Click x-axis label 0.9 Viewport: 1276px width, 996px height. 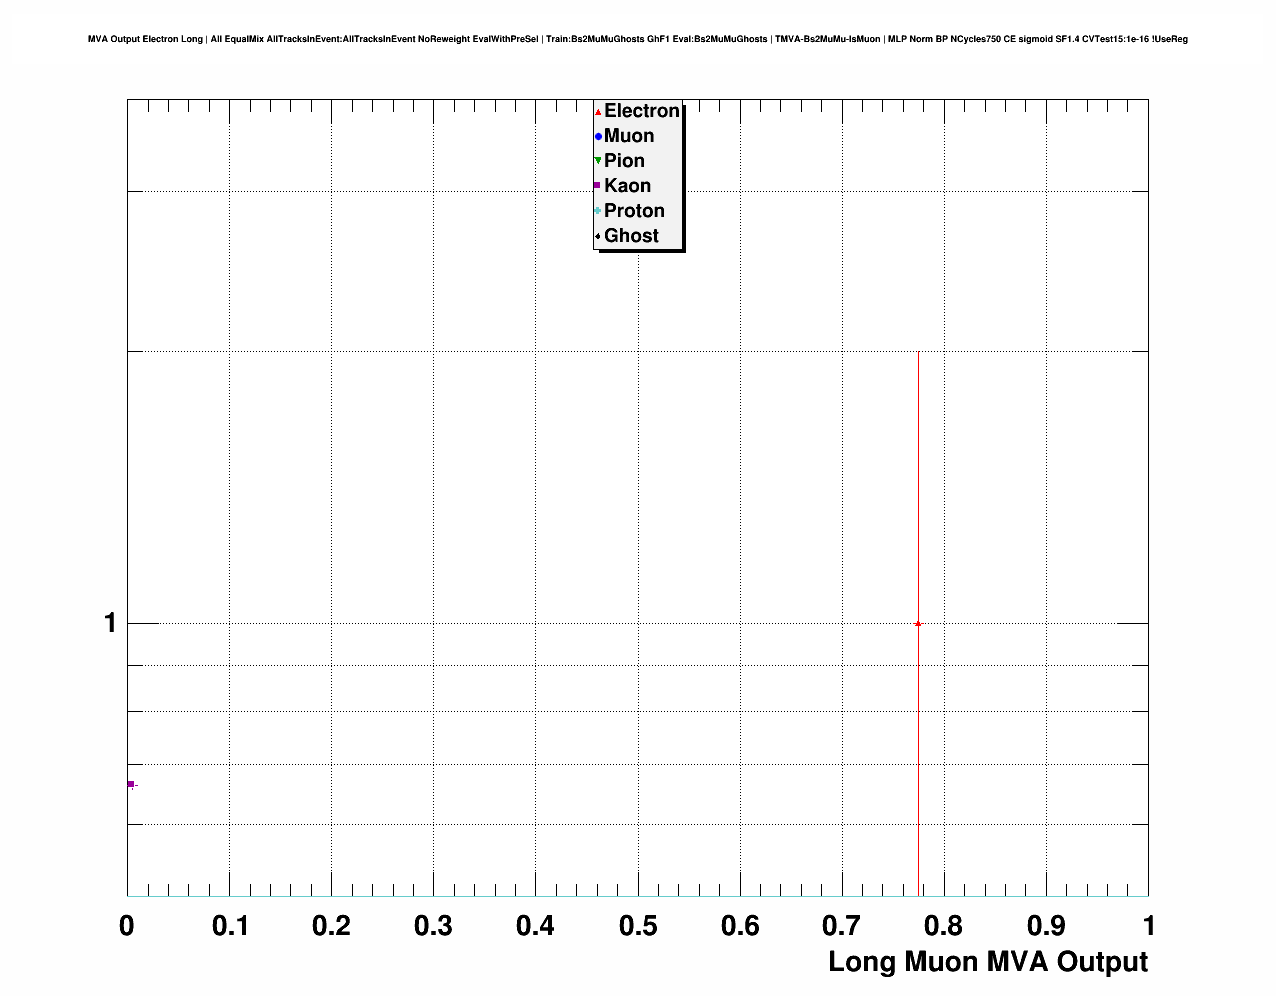click(1046, 926)
